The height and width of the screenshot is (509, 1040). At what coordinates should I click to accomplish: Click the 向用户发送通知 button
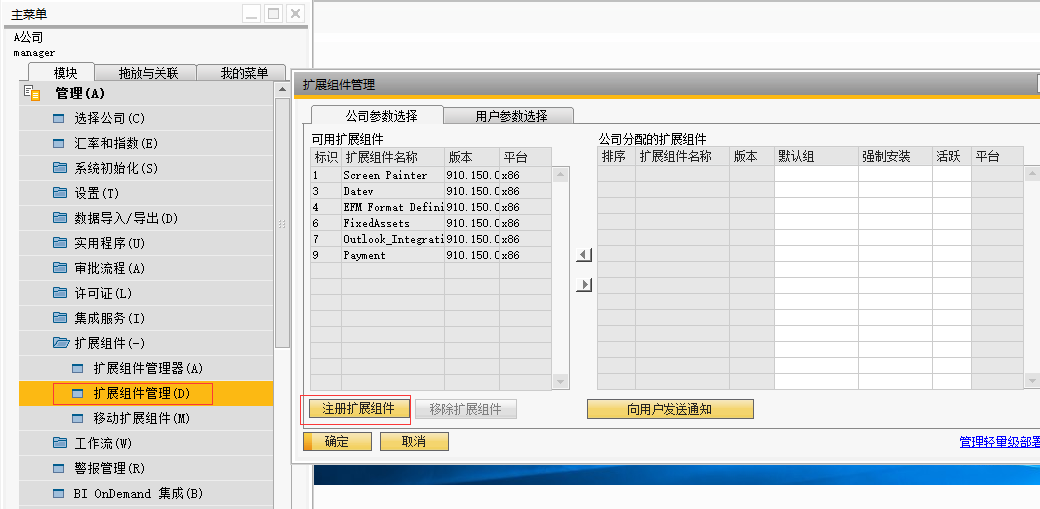670,409
